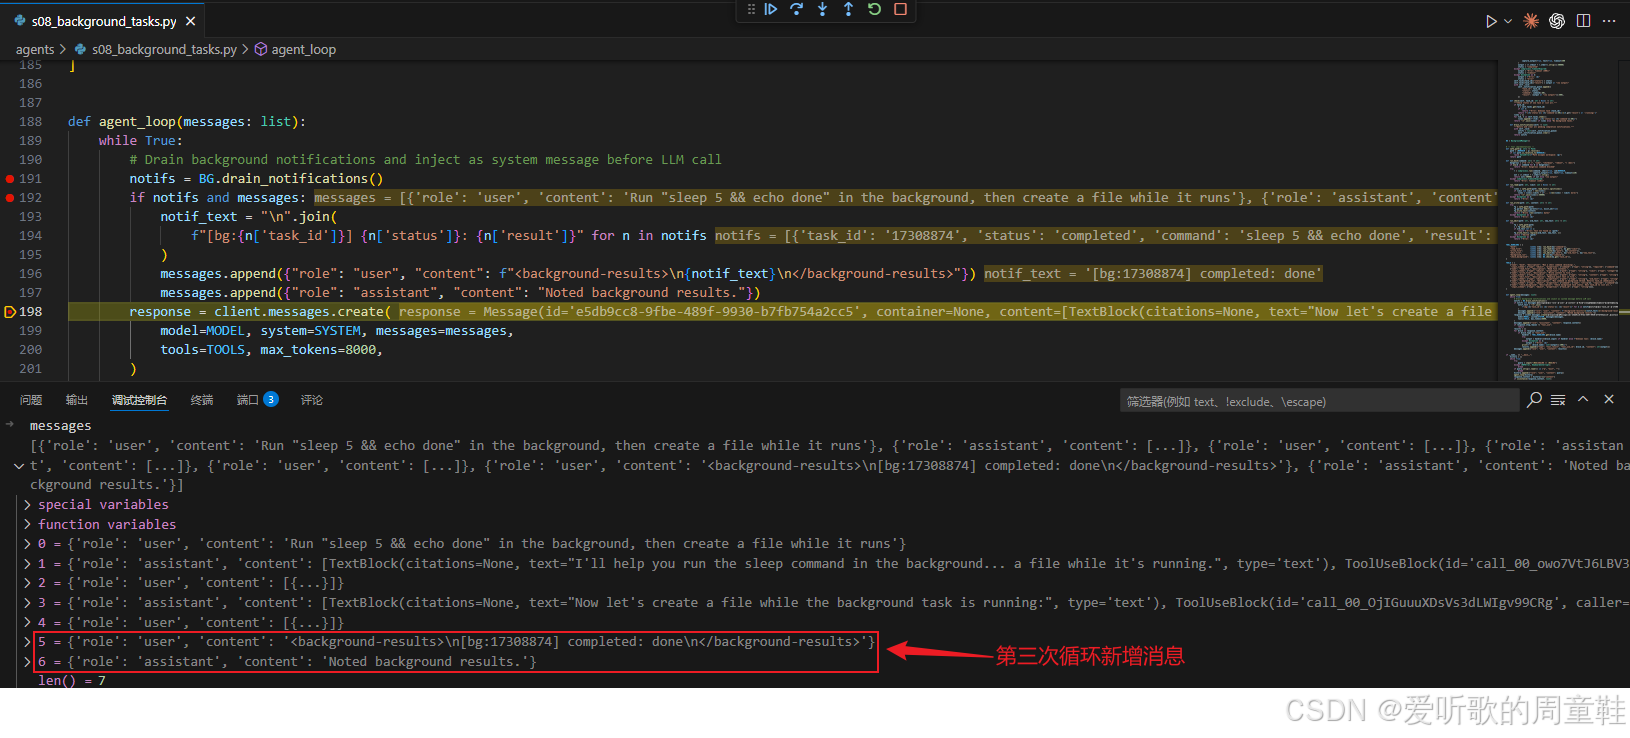Screen dimensions: 1630x738
Task: Close the bottom panel
Action: [x=1609, y=399]
